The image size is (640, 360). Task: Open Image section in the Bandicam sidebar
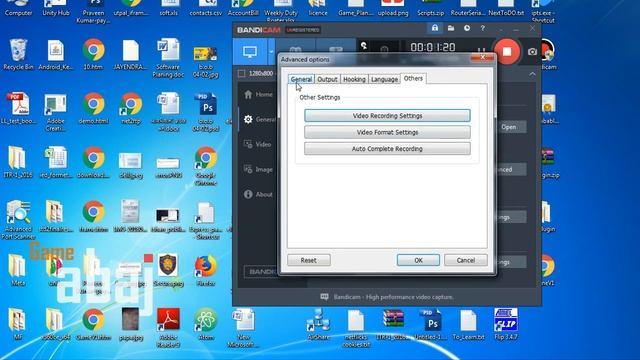258,169
